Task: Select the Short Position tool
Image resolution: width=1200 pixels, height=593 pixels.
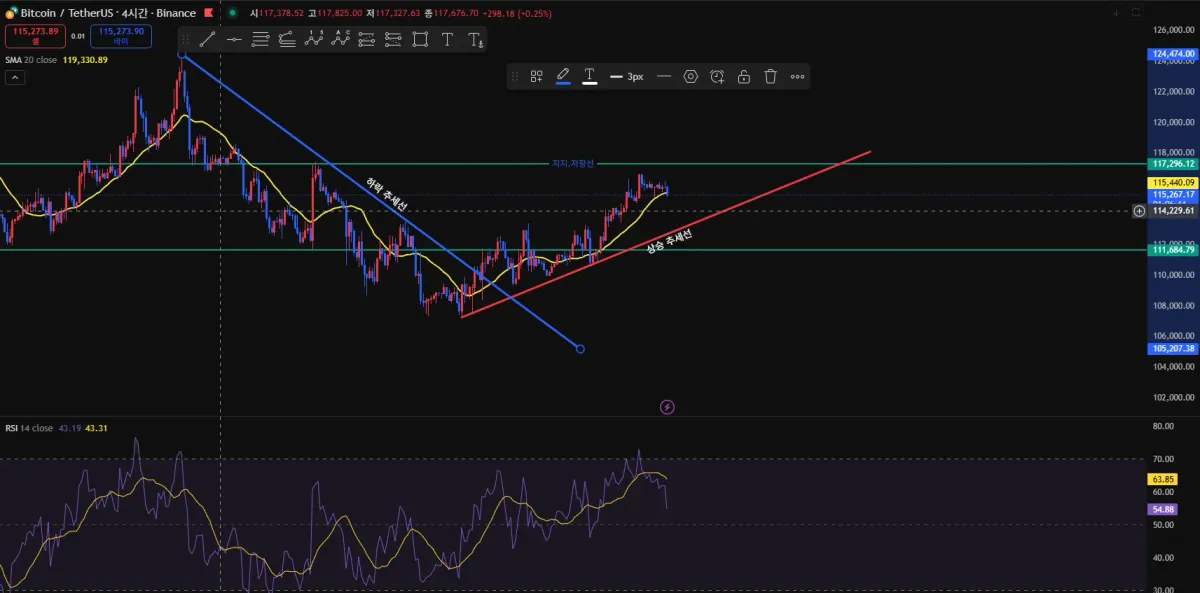Action: [393, 39]
